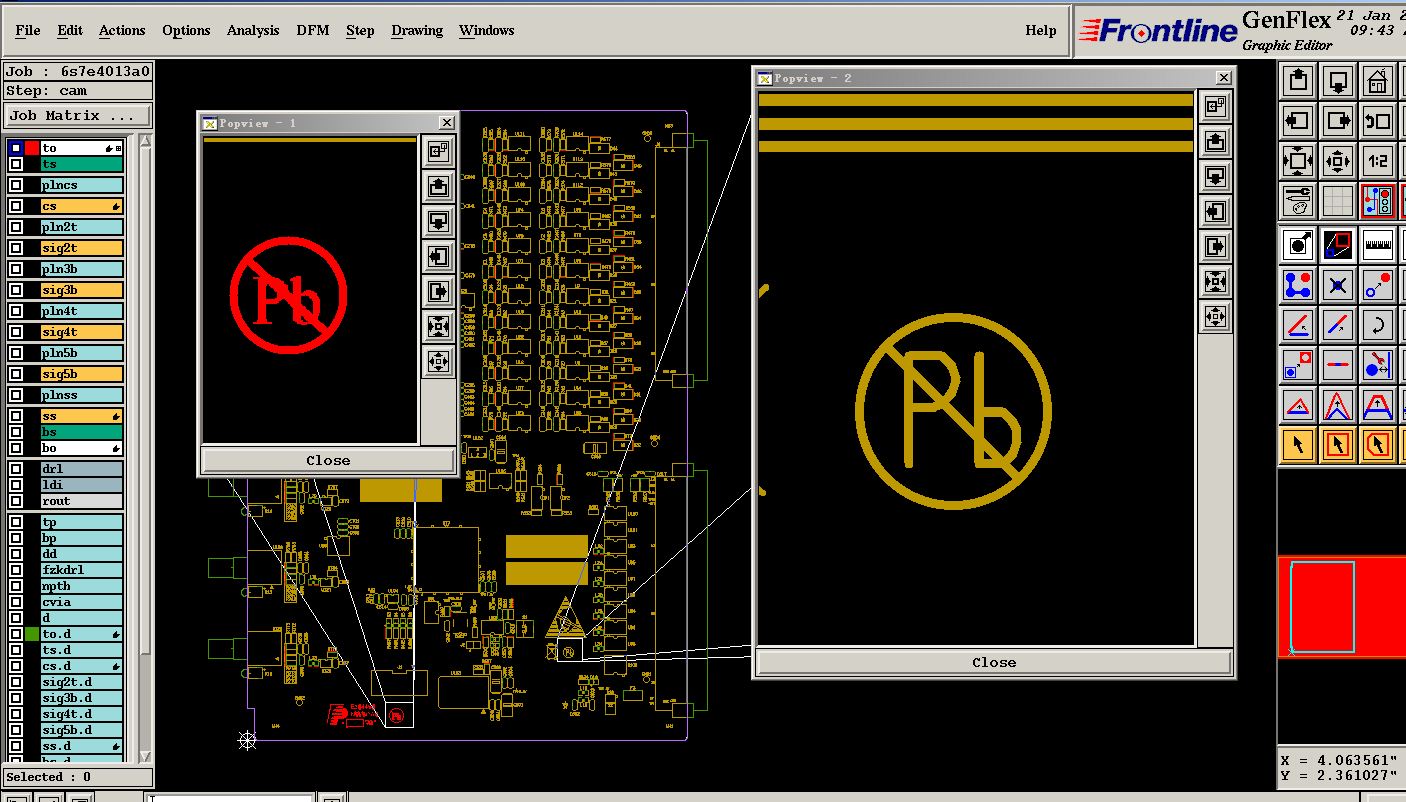Toggle the checkbox for layer plncs
Viewport: 1406px width, 802px height.
click(16, 185)
